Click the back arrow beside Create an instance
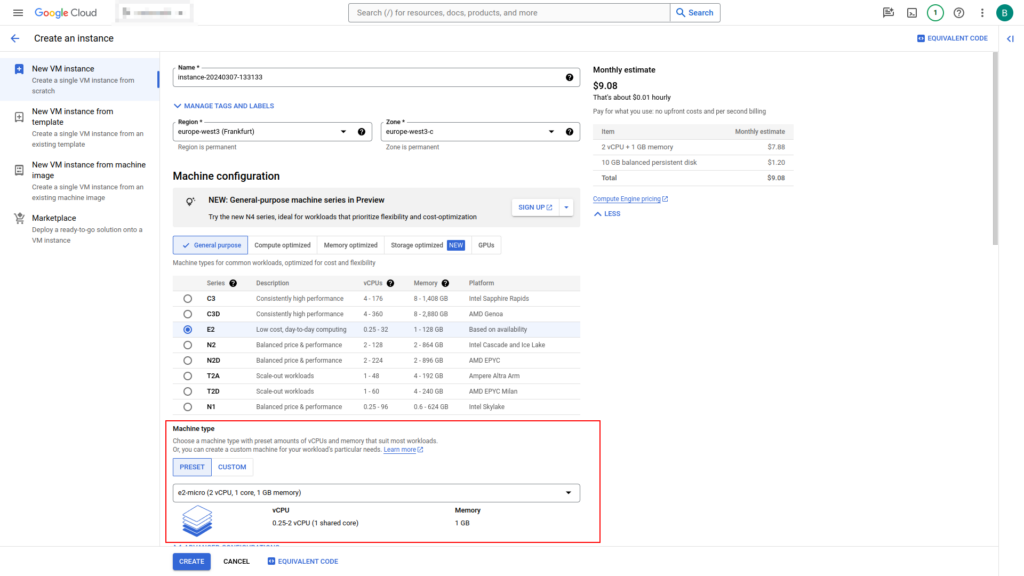The image size is (1024, 576). [x=15, y=38]
